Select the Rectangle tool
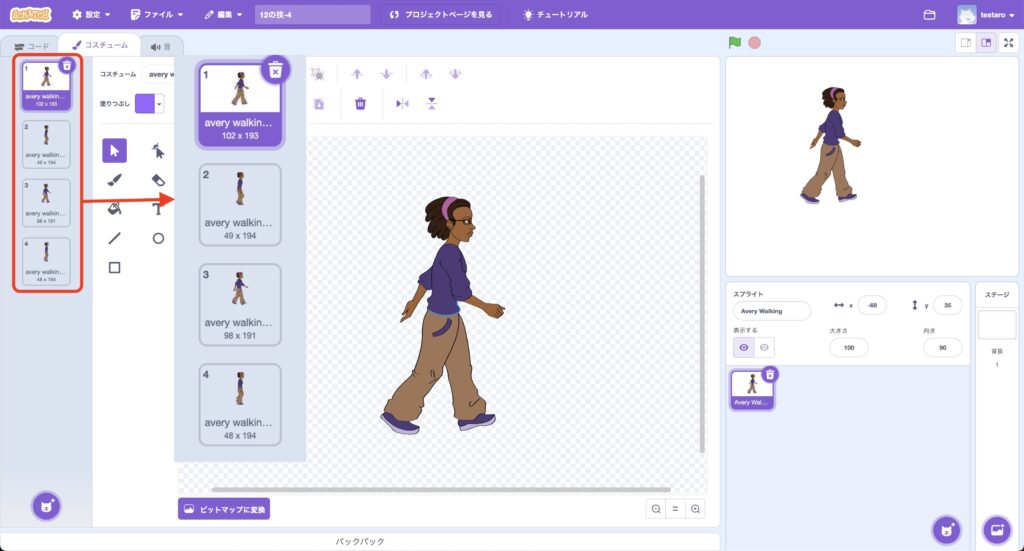 click(114, 268)
